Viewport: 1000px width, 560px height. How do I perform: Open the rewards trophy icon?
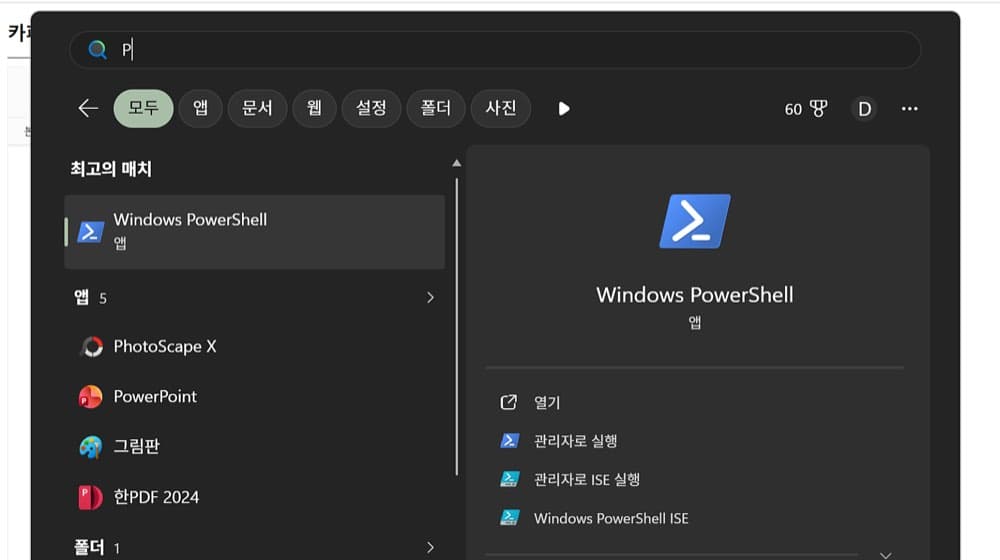pyautogui.click(x=819, y=109)
